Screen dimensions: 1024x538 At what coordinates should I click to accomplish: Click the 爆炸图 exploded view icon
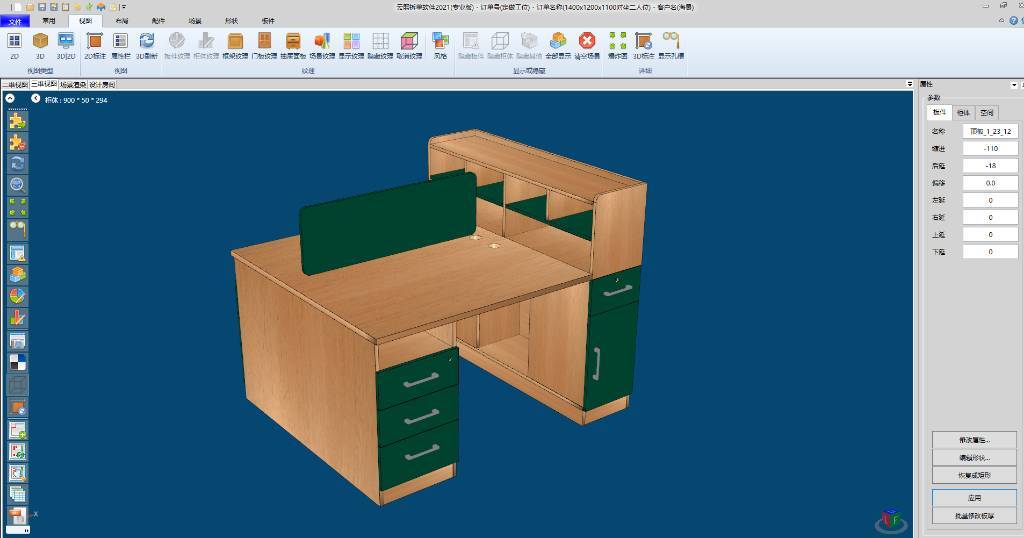click(x=618, y=42)
